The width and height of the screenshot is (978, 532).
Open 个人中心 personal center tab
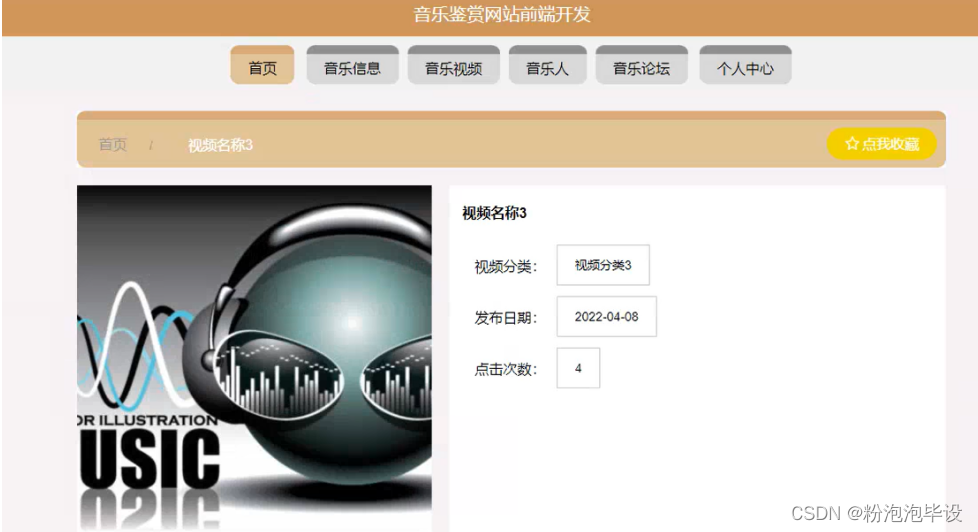(745, 65)
